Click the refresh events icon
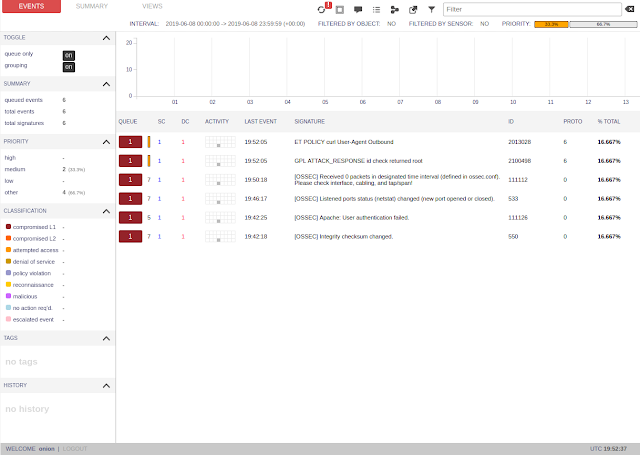Image resolution: width=640 pixels, height=455 pixels. coord(322,9)
